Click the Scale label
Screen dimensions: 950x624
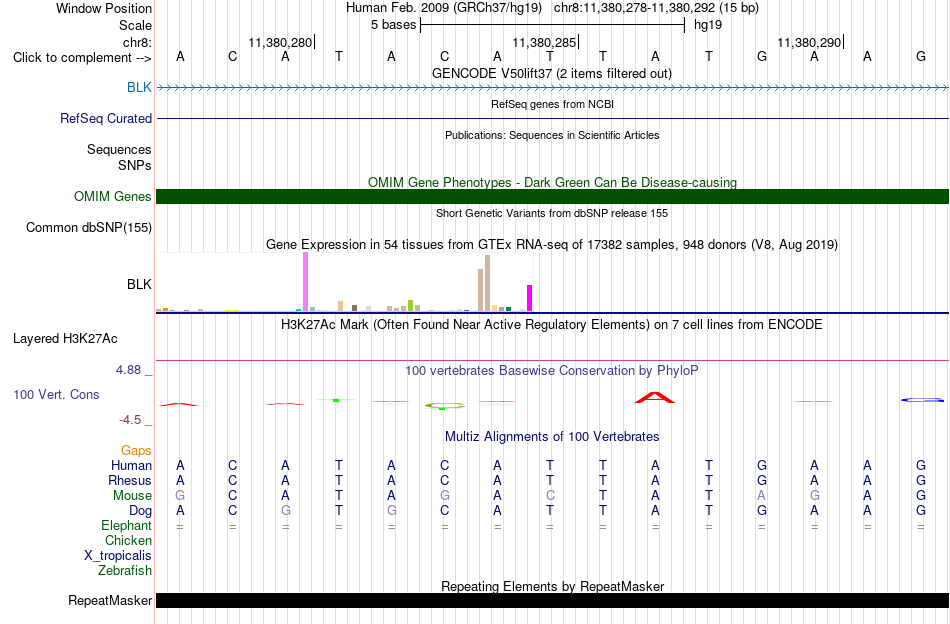pyautogui.click(x=136, y=25)
